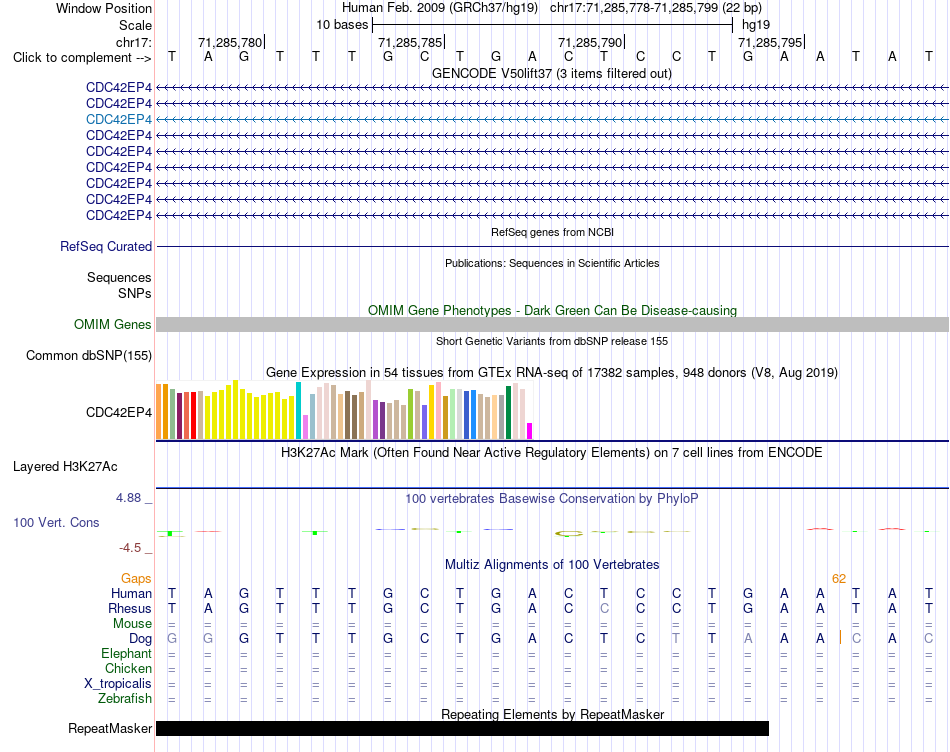Click the 'Sequences' track label
The image size is (950, 752).
119,278
